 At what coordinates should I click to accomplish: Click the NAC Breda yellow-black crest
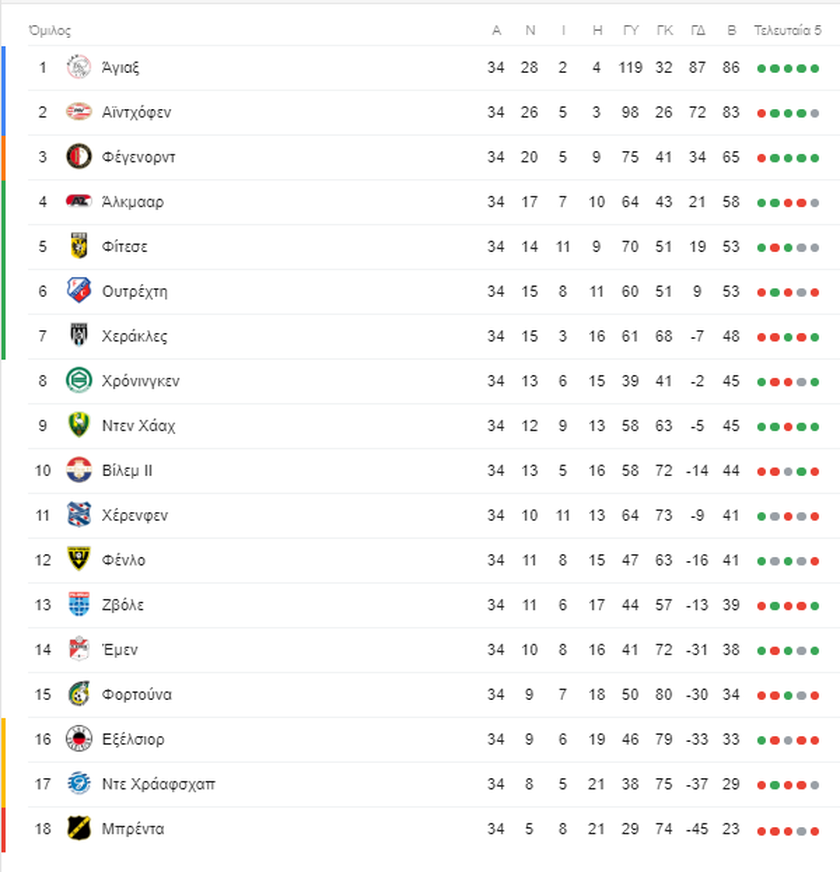tap(78, 829)
